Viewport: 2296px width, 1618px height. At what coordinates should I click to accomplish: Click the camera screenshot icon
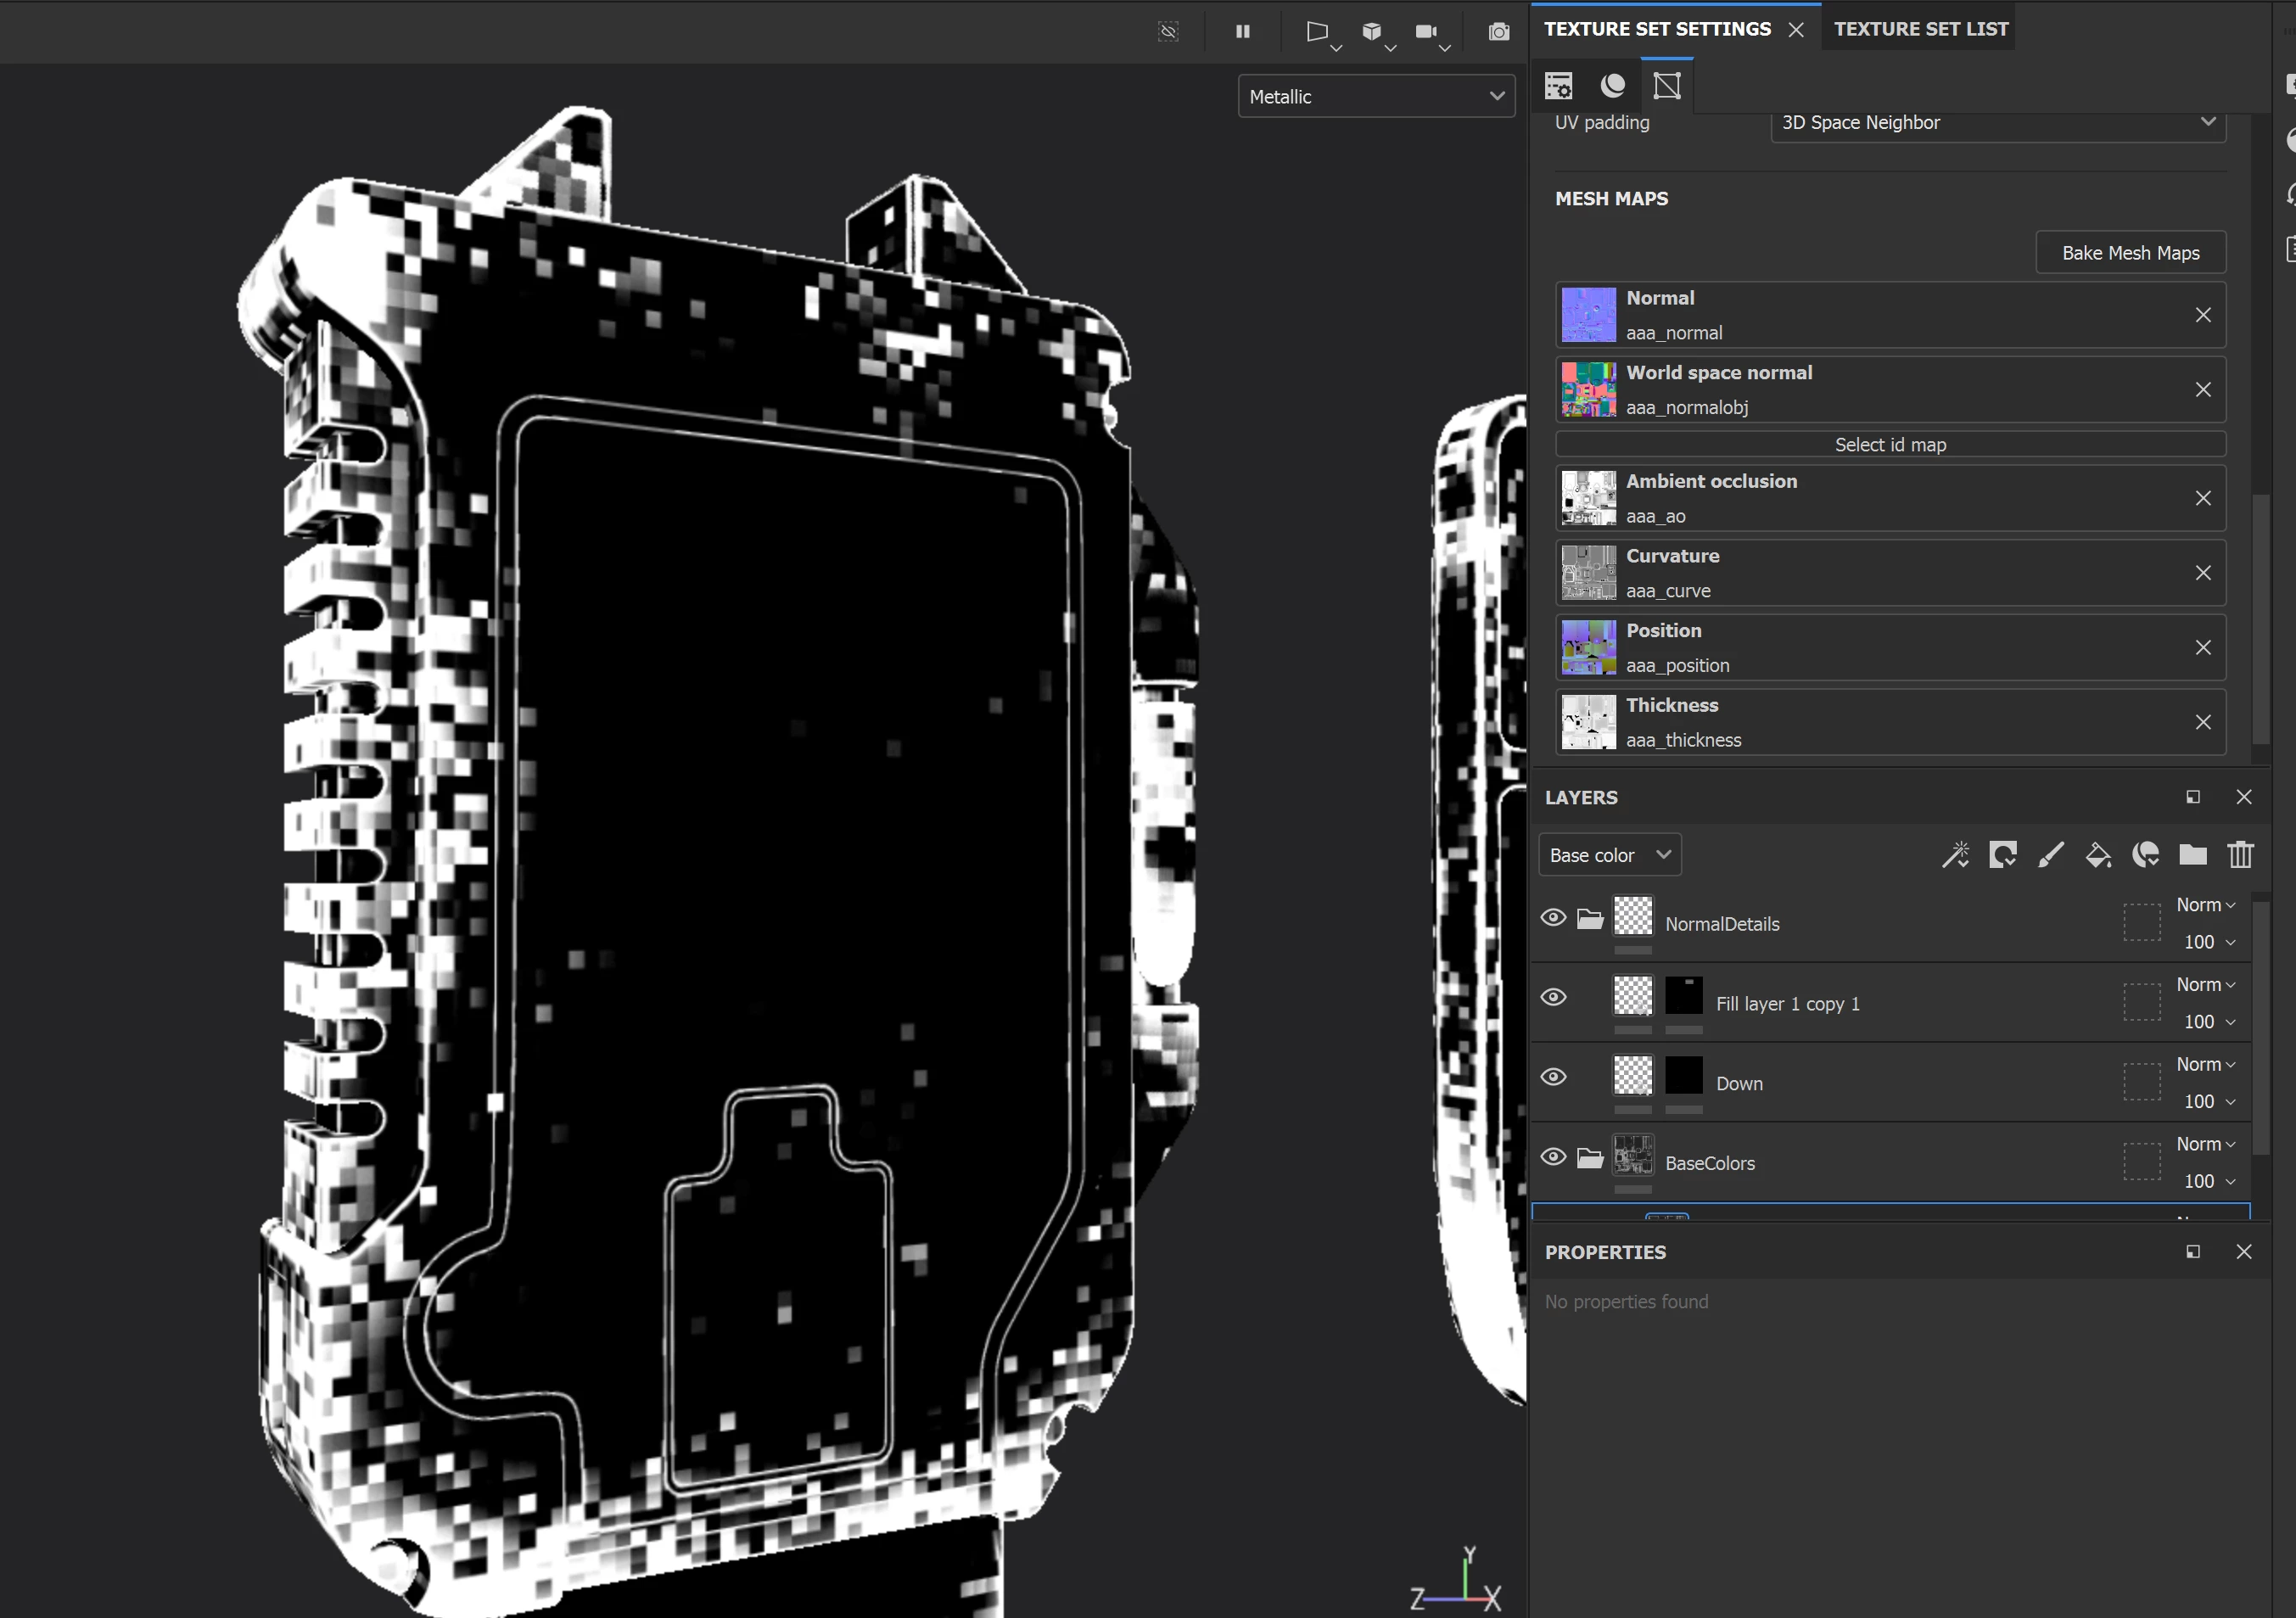tap(1498, 31)
